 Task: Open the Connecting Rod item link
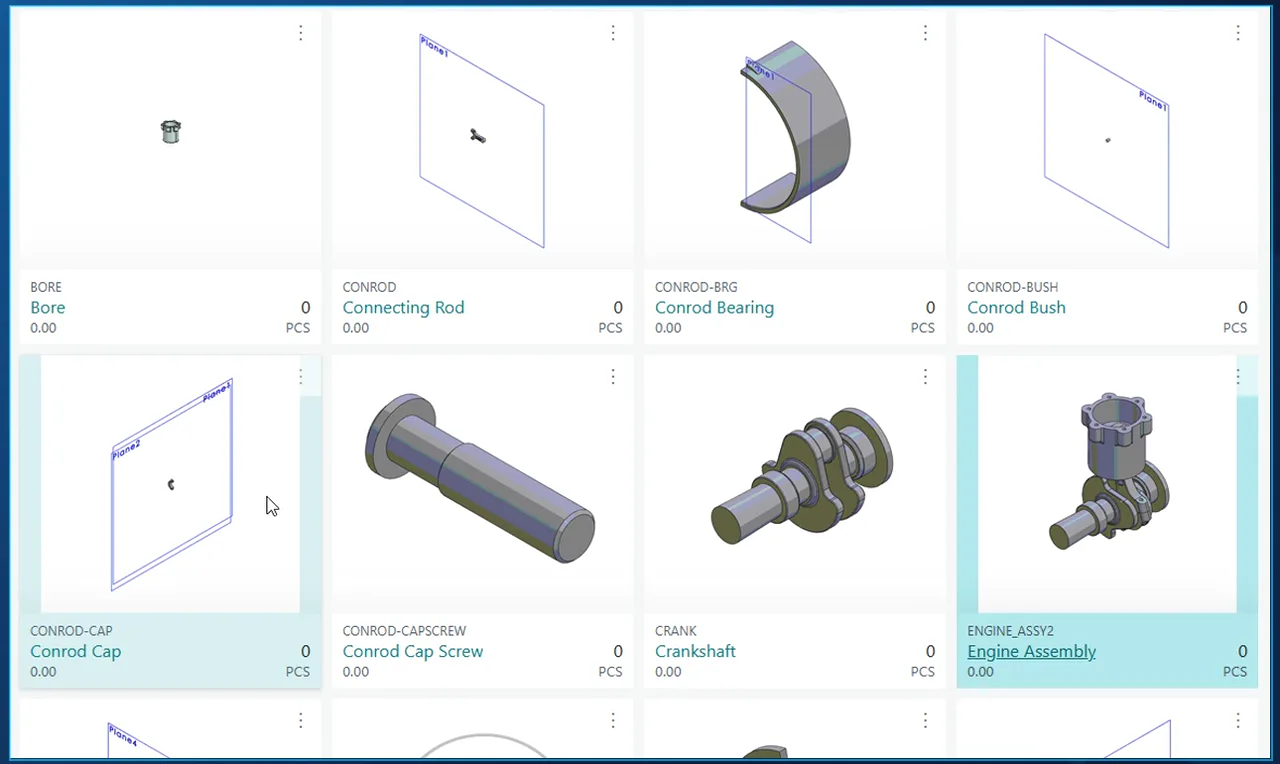(x=403, y=307)
